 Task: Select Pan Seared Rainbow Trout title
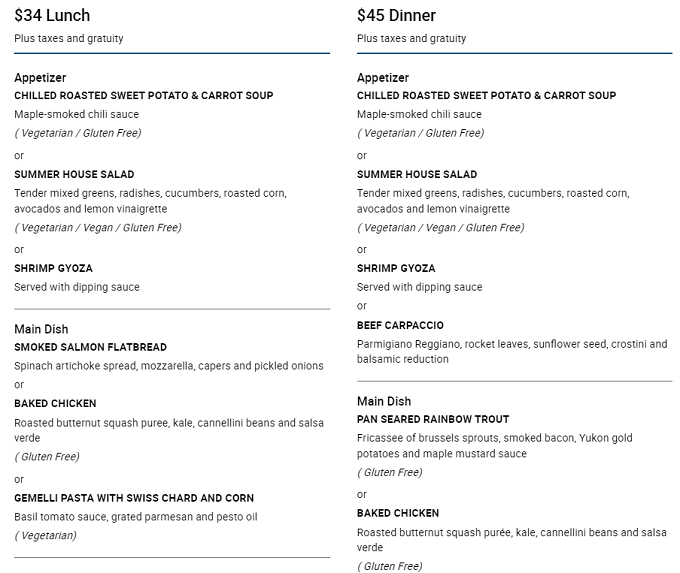[433, 419]
